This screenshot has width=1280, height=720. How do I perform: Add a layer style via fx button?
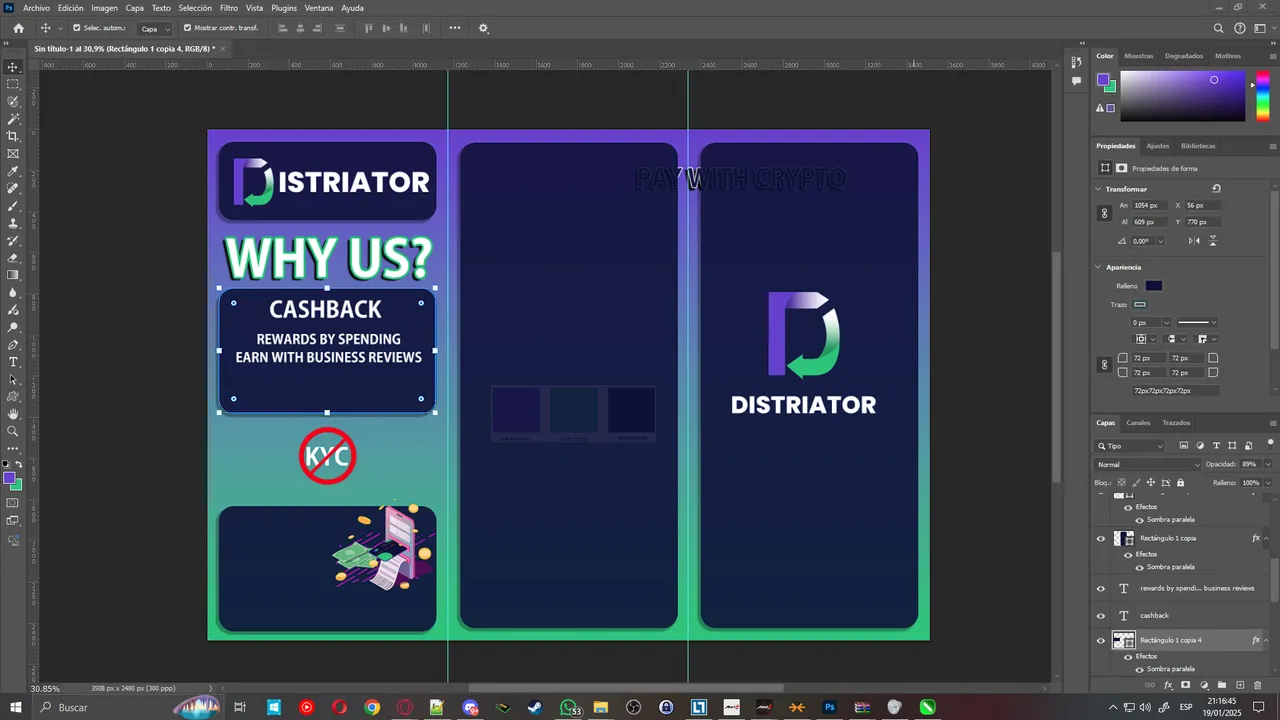pos(1168,685)
